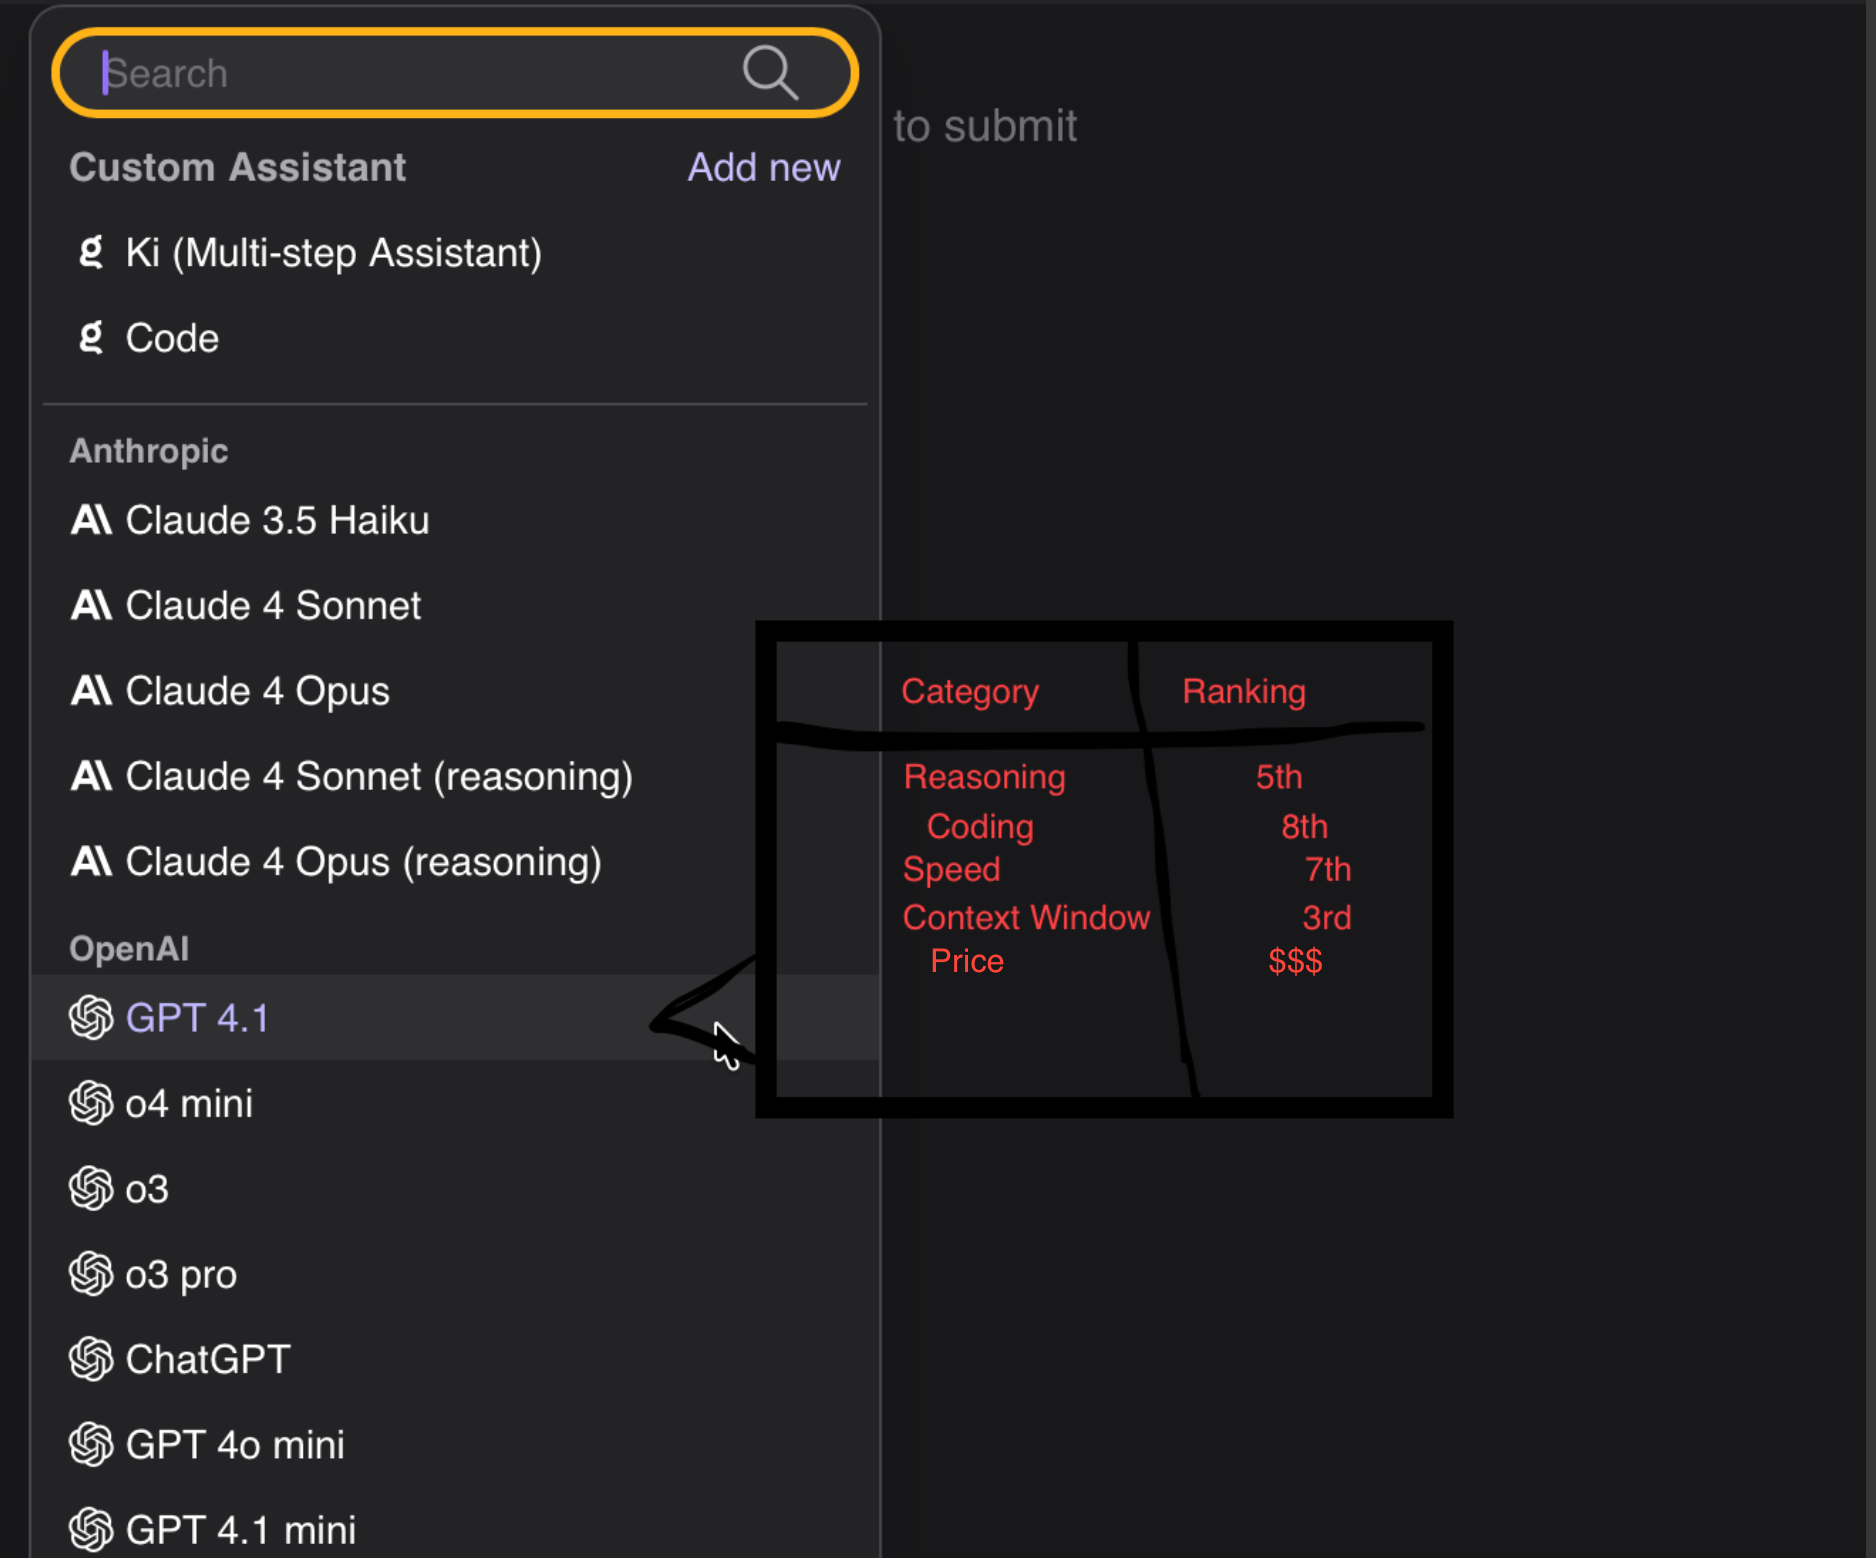Select Claude 4 Sonnet (reasoning)

(379, 776)
